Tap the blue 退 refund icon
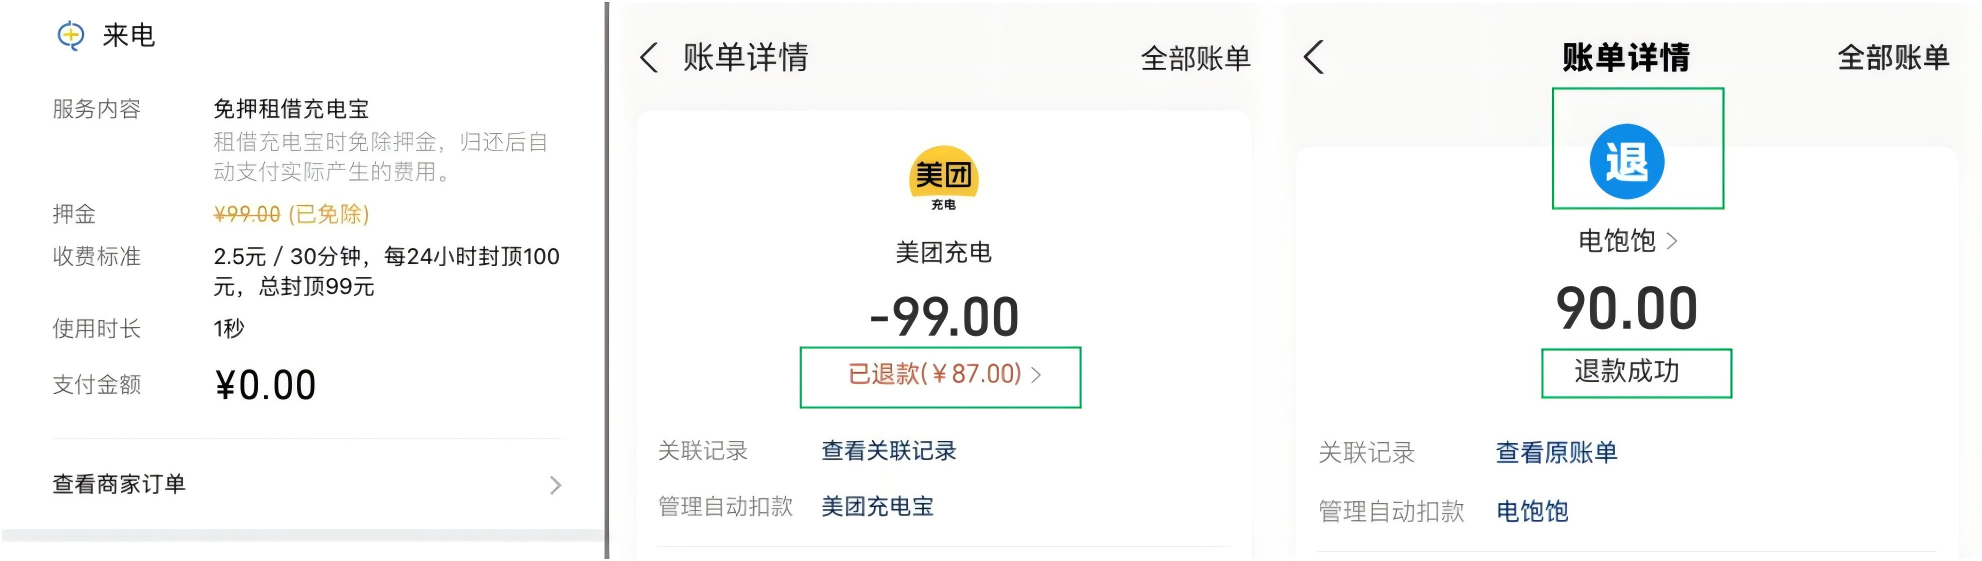The width and height of the screenshot is (1982, 561). pyautogui.click(x=1627, y=161)
